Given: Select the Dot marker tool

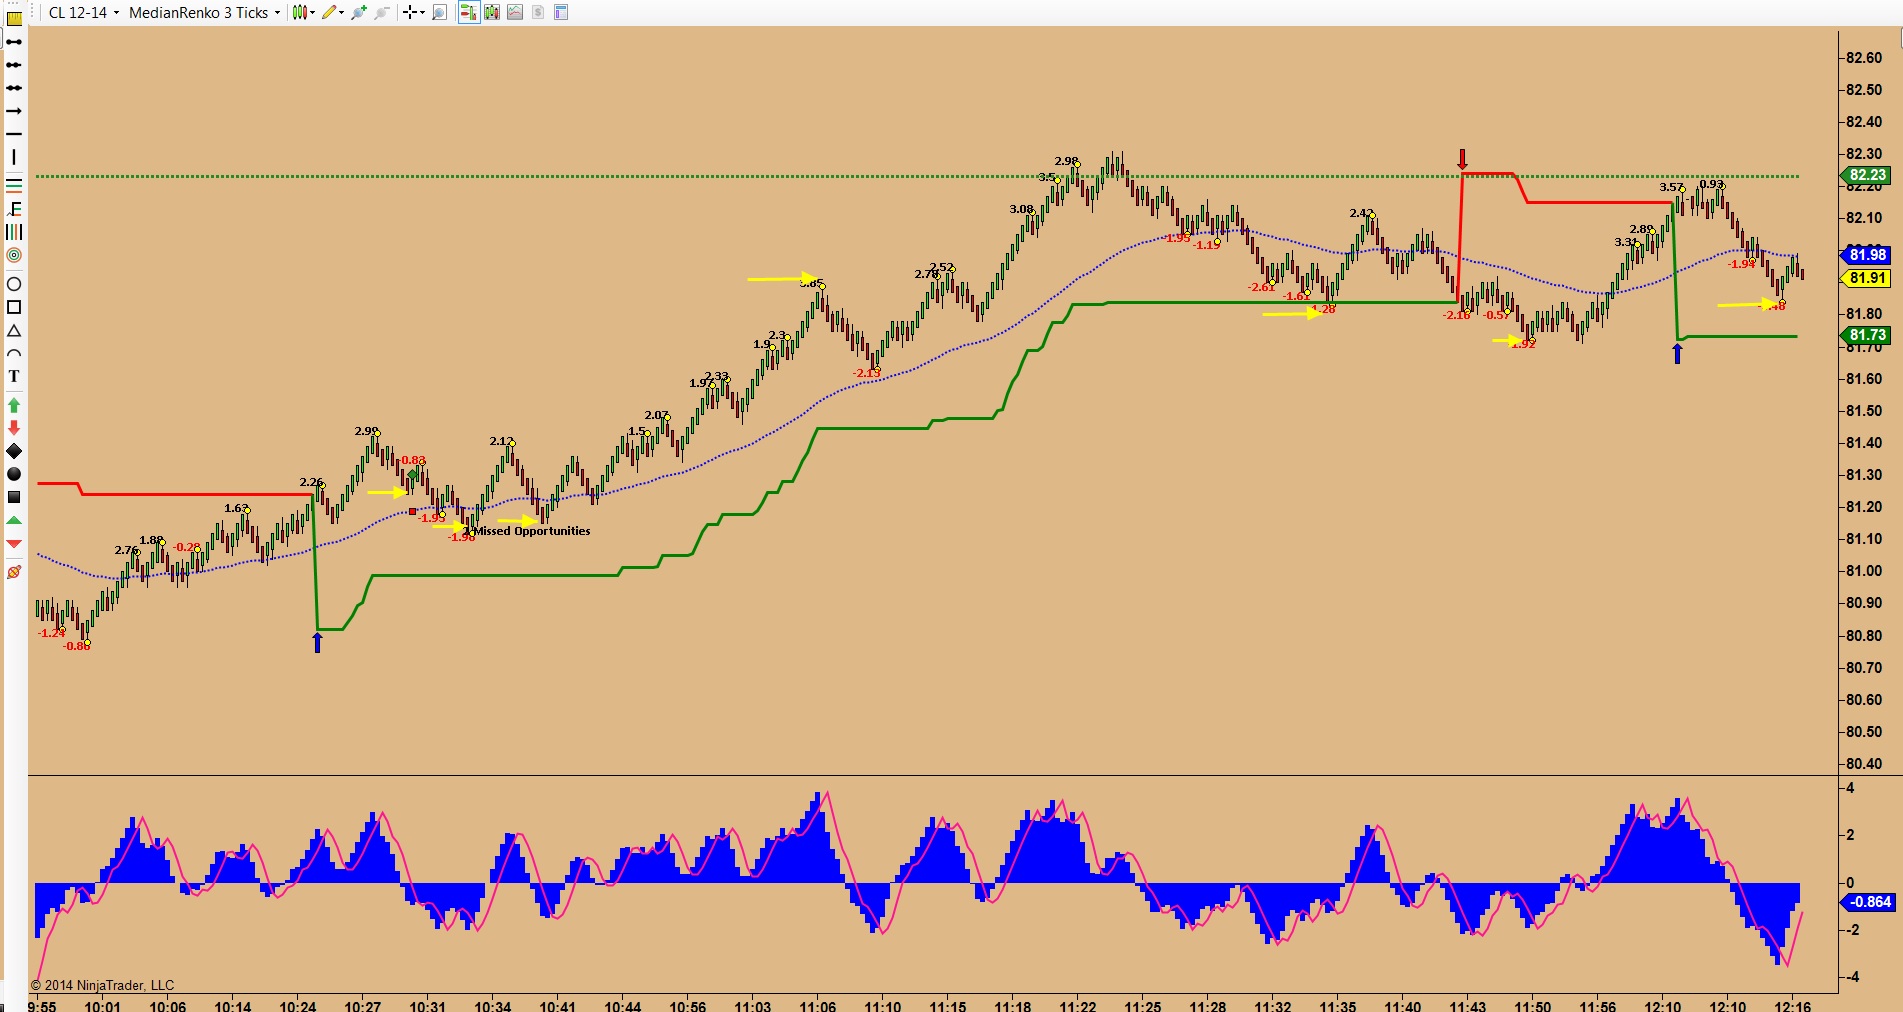Looking at the screenshot, I should pos(14,474).
